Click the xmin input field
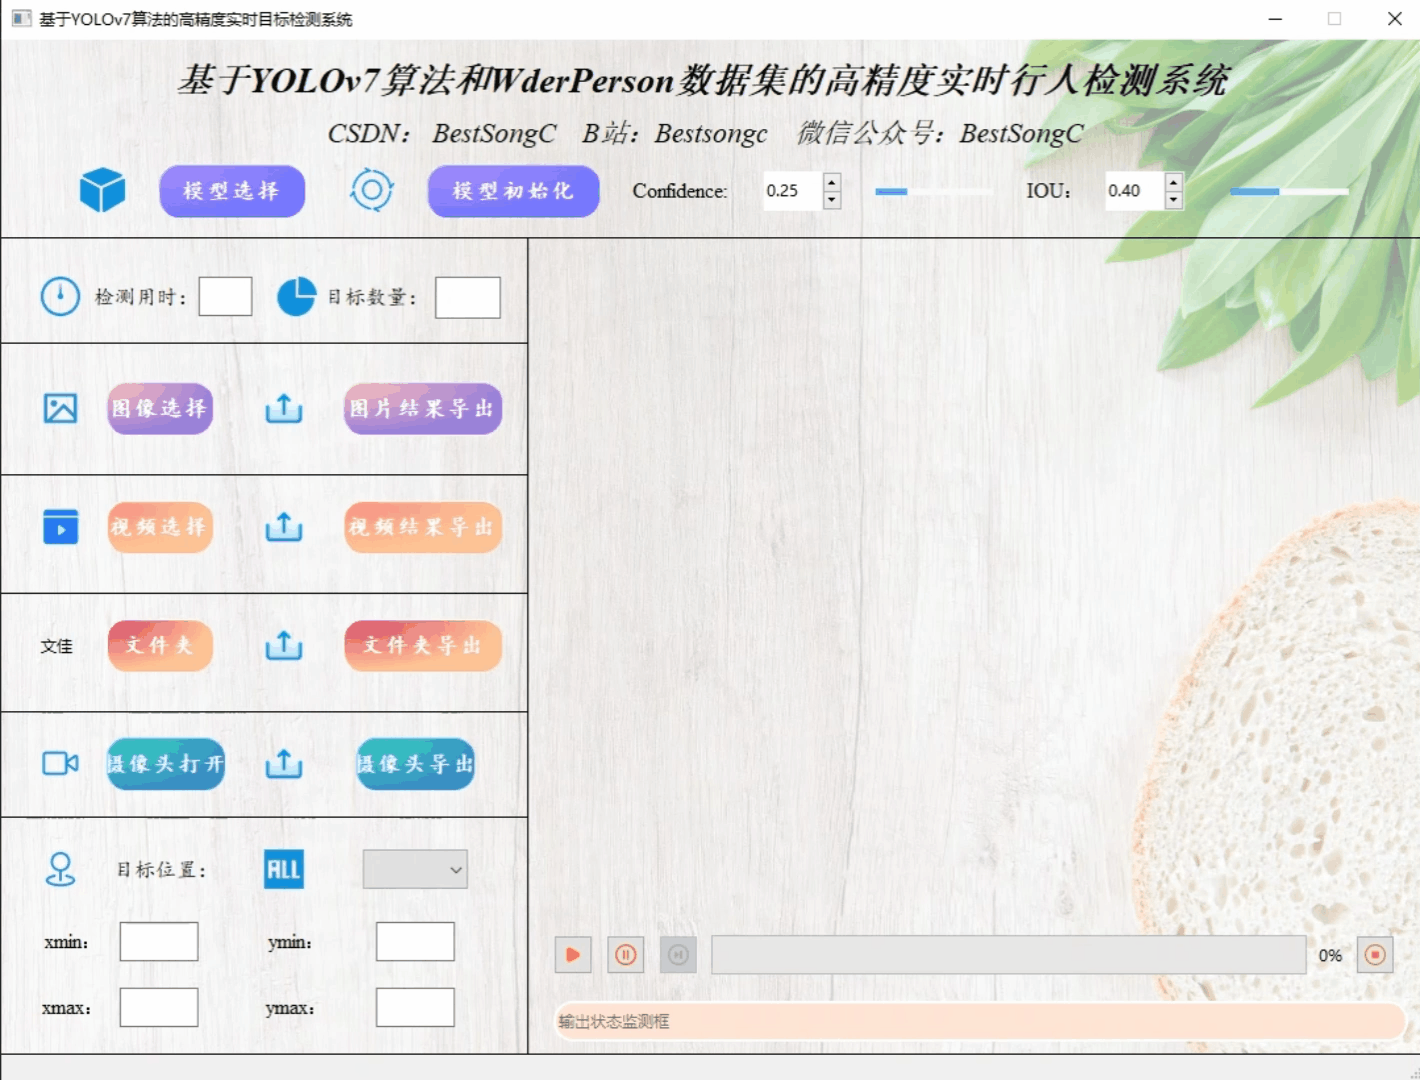 pos(159,942)
